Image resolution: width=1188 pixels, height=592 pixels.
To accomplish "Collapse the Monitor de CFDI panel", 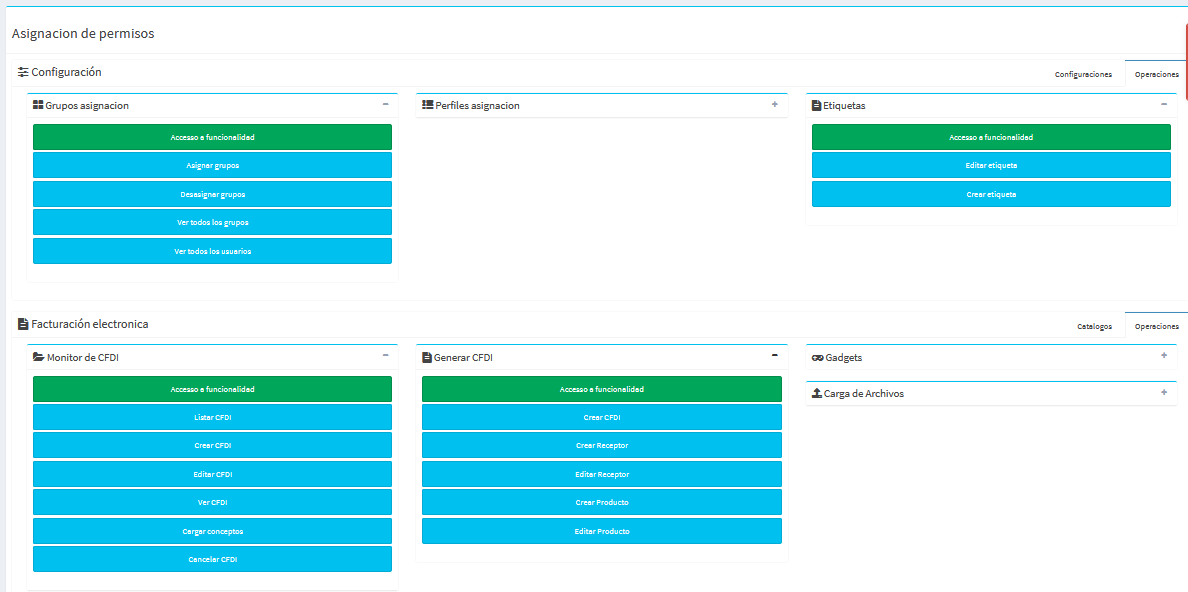I will tap(385, 355).
